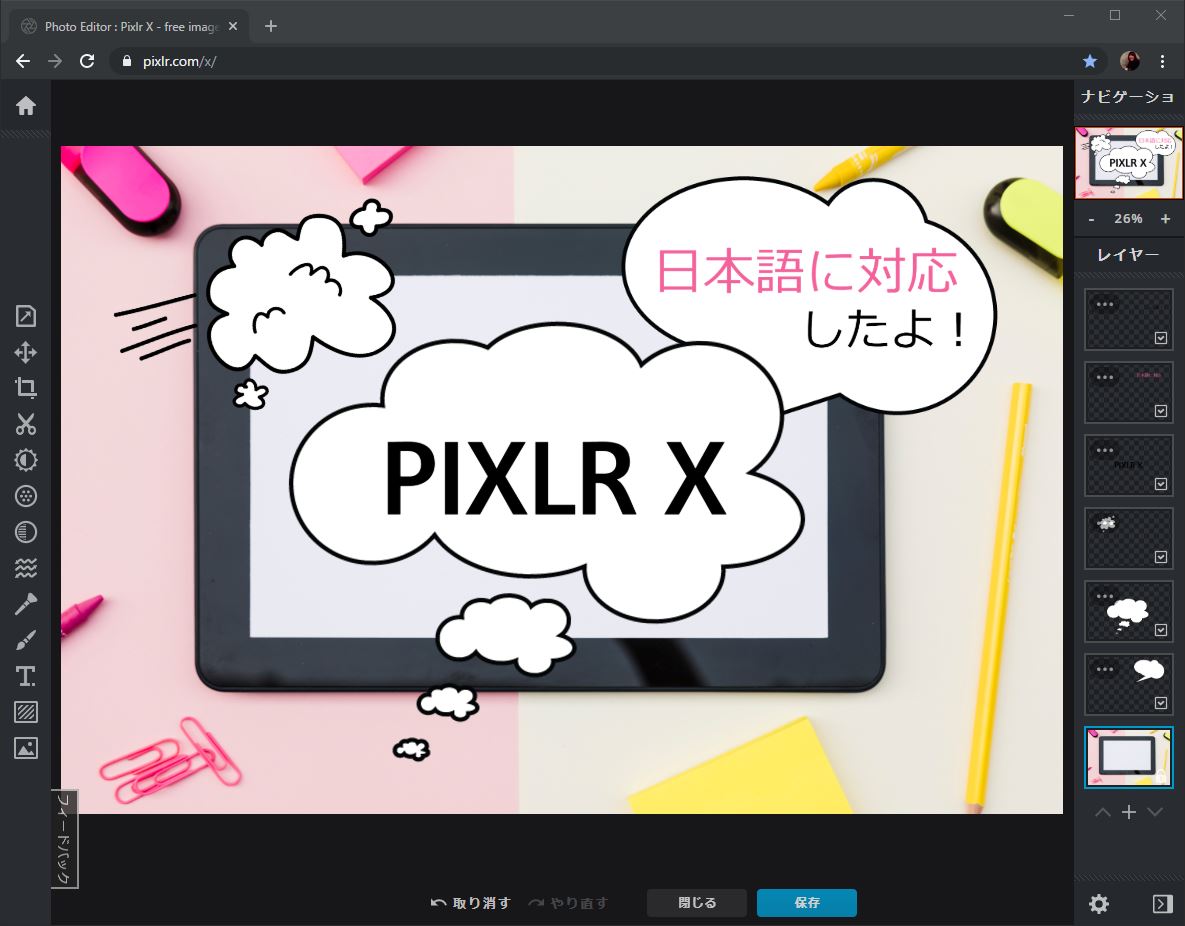The height and width of the screenshot is (926, 1185).
Task: Open options menu of the speech bubble layer
Action: [1105, 669]
